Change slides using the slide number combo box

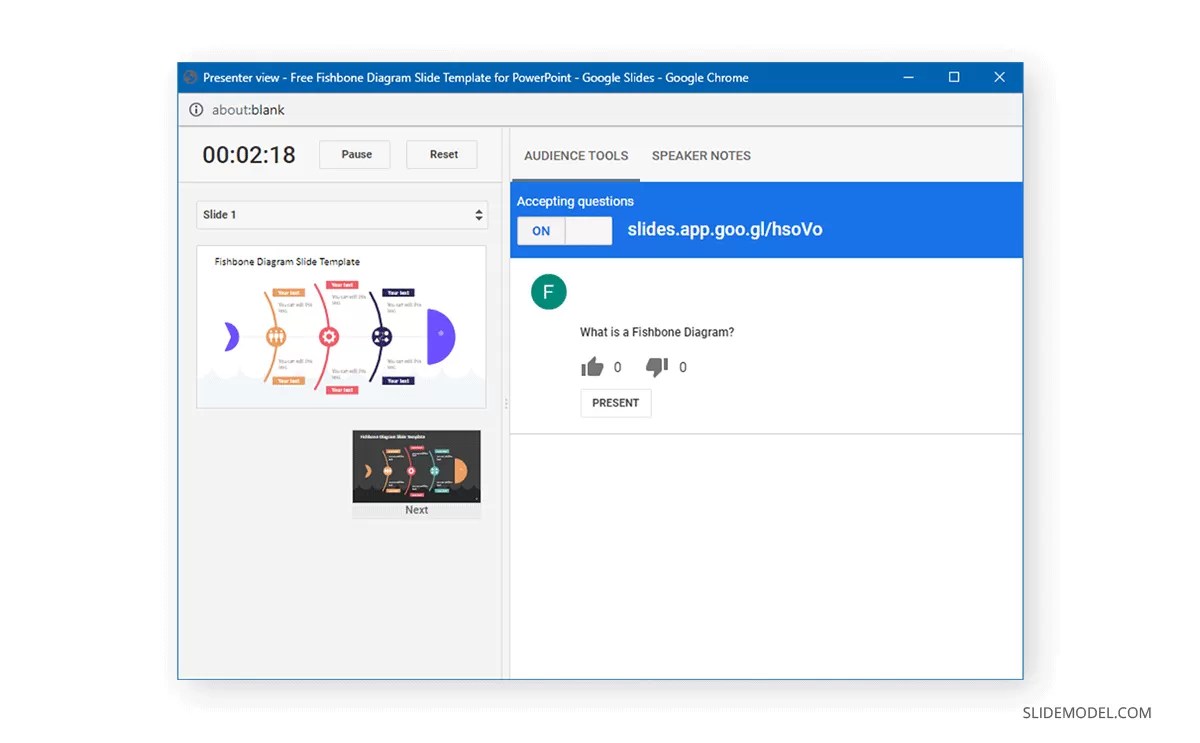pos(342,214)
